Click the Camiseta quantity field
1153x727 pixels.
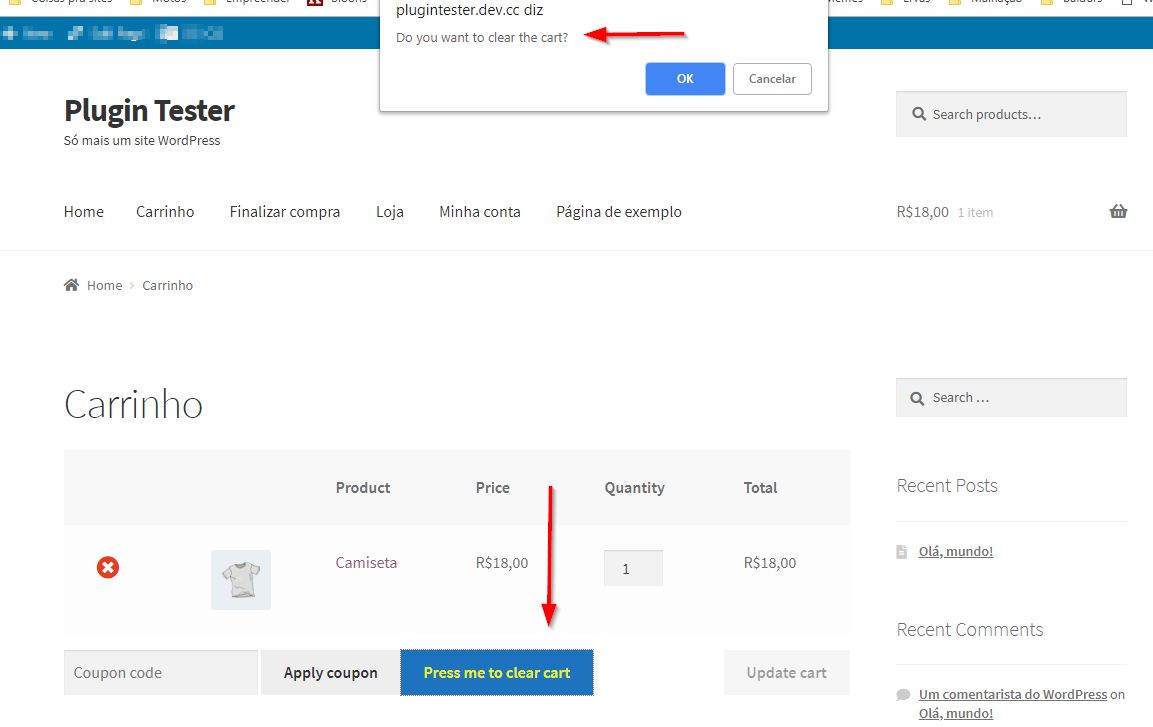[x=633, y=568]
